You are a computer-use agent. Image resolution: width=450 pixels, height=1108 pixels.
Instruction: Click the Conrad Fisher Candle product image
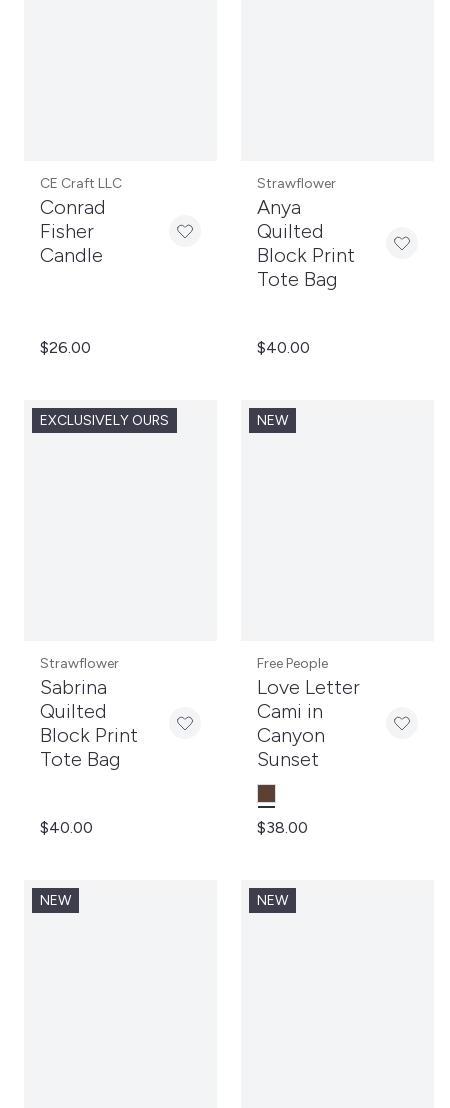point(121,81)
